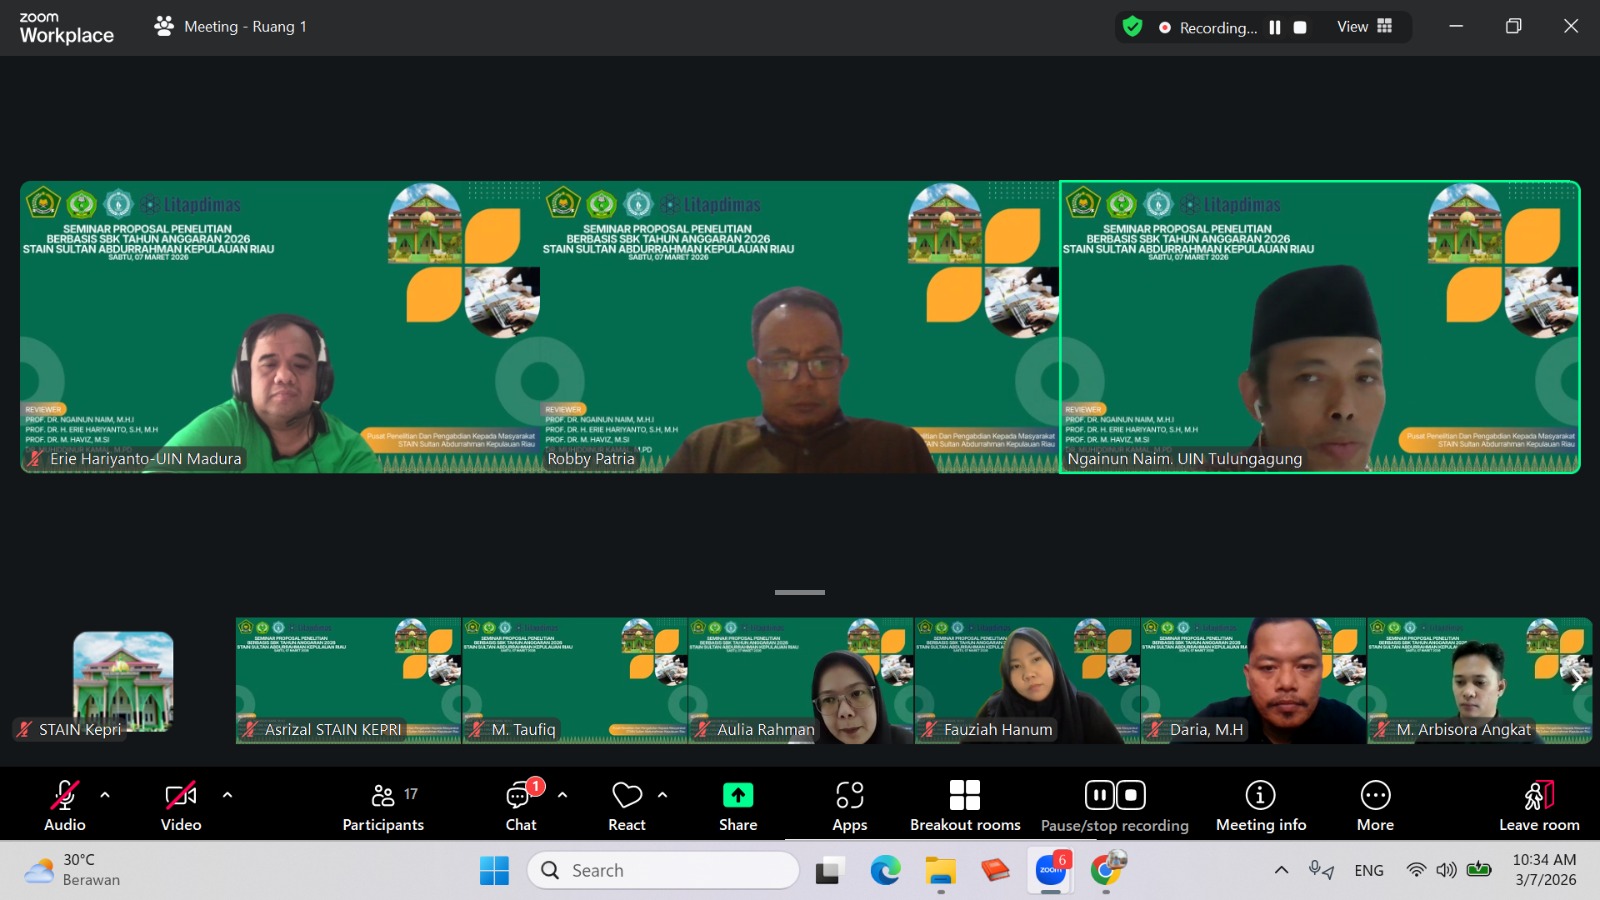Image resolution: width=1600 pixels, height=900 pixels.
Task: Expand chat options arrow
Action: (x=562, y=795)
